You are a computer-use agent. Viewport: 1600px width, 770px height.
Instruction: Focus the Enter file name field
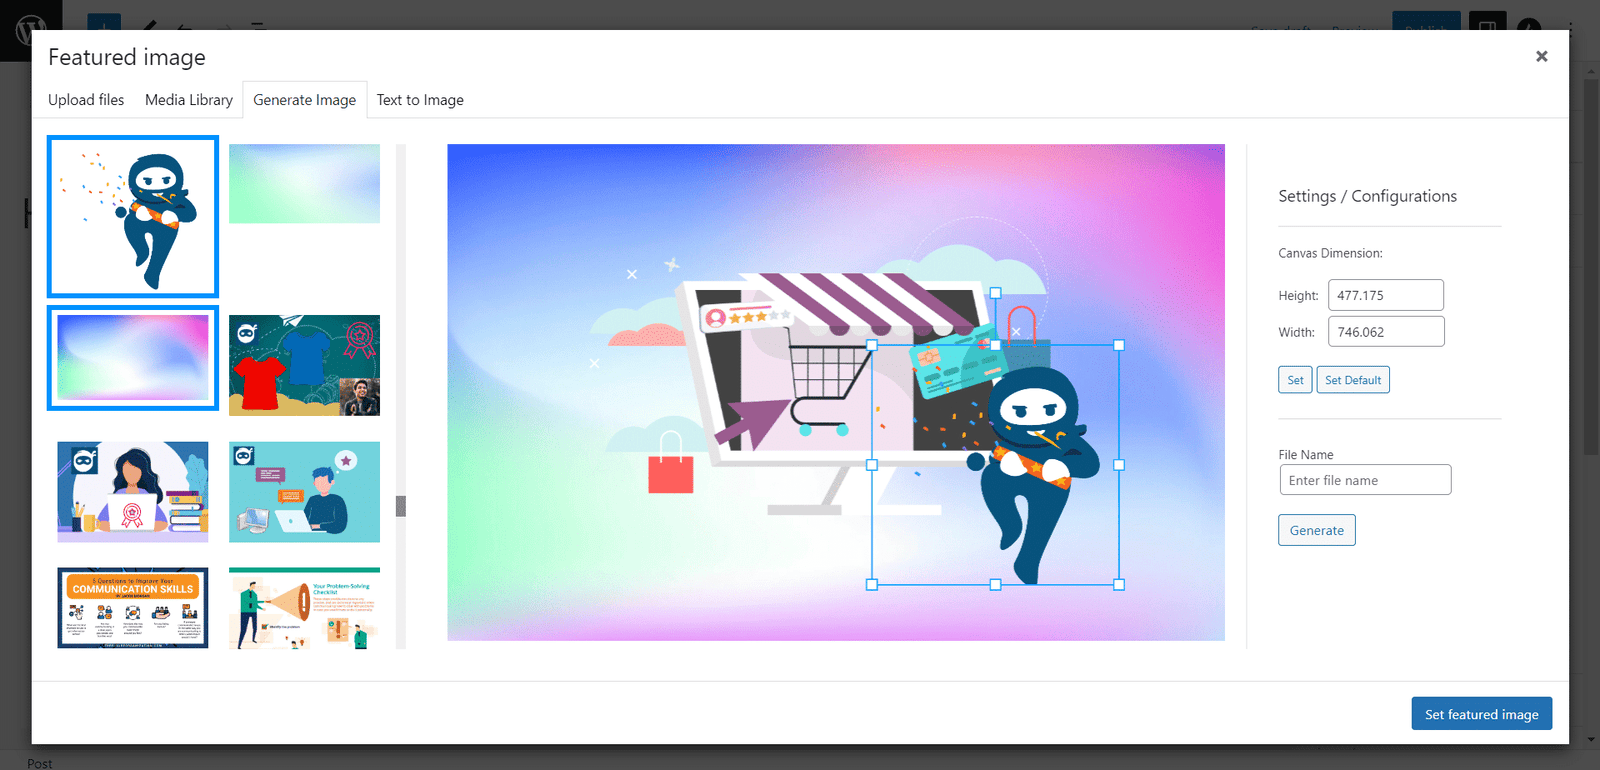(x=1365, y=480)
